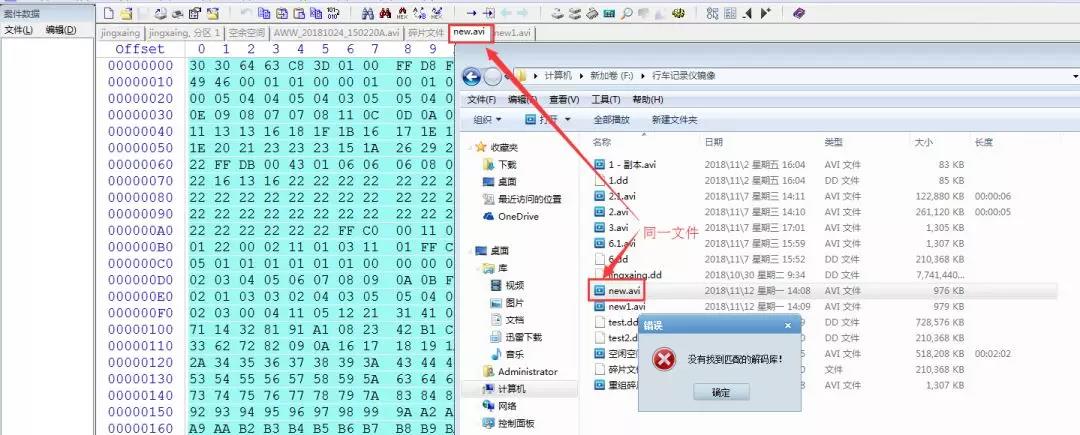Select 最近访问的位置 in the navigation pane

pos(530,200)
